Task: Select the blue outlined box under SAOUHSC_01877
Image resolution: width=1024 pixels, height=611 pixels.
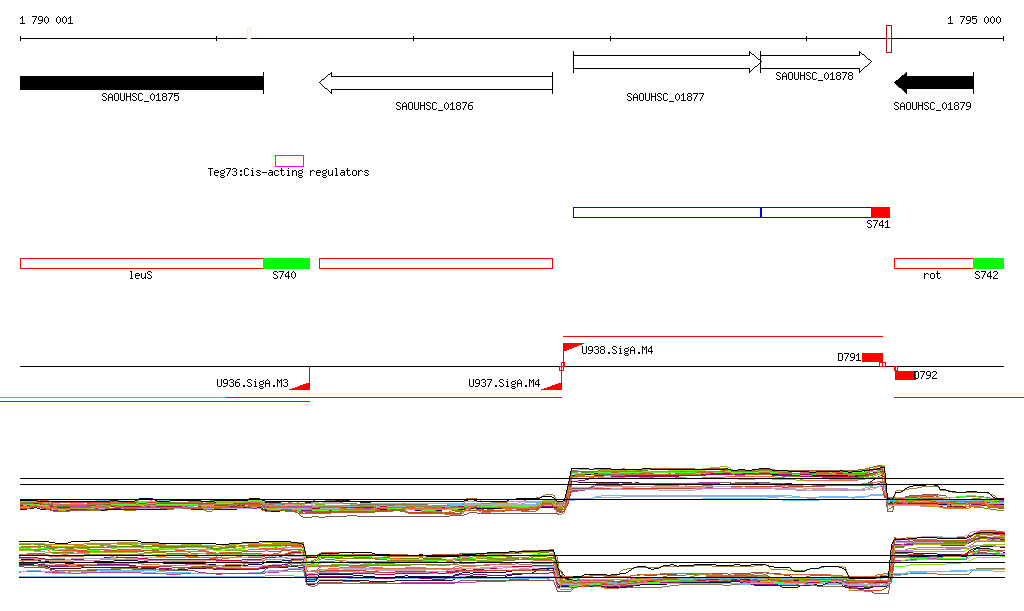Action: [667, 212]
